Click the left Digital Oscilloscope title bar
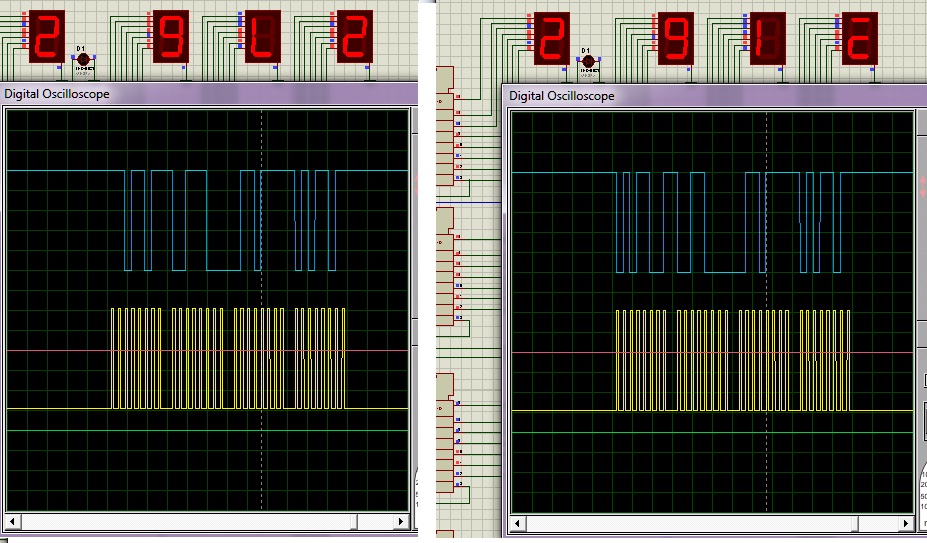This screenshot has width=927, height=543. click(x=200, y=93)
